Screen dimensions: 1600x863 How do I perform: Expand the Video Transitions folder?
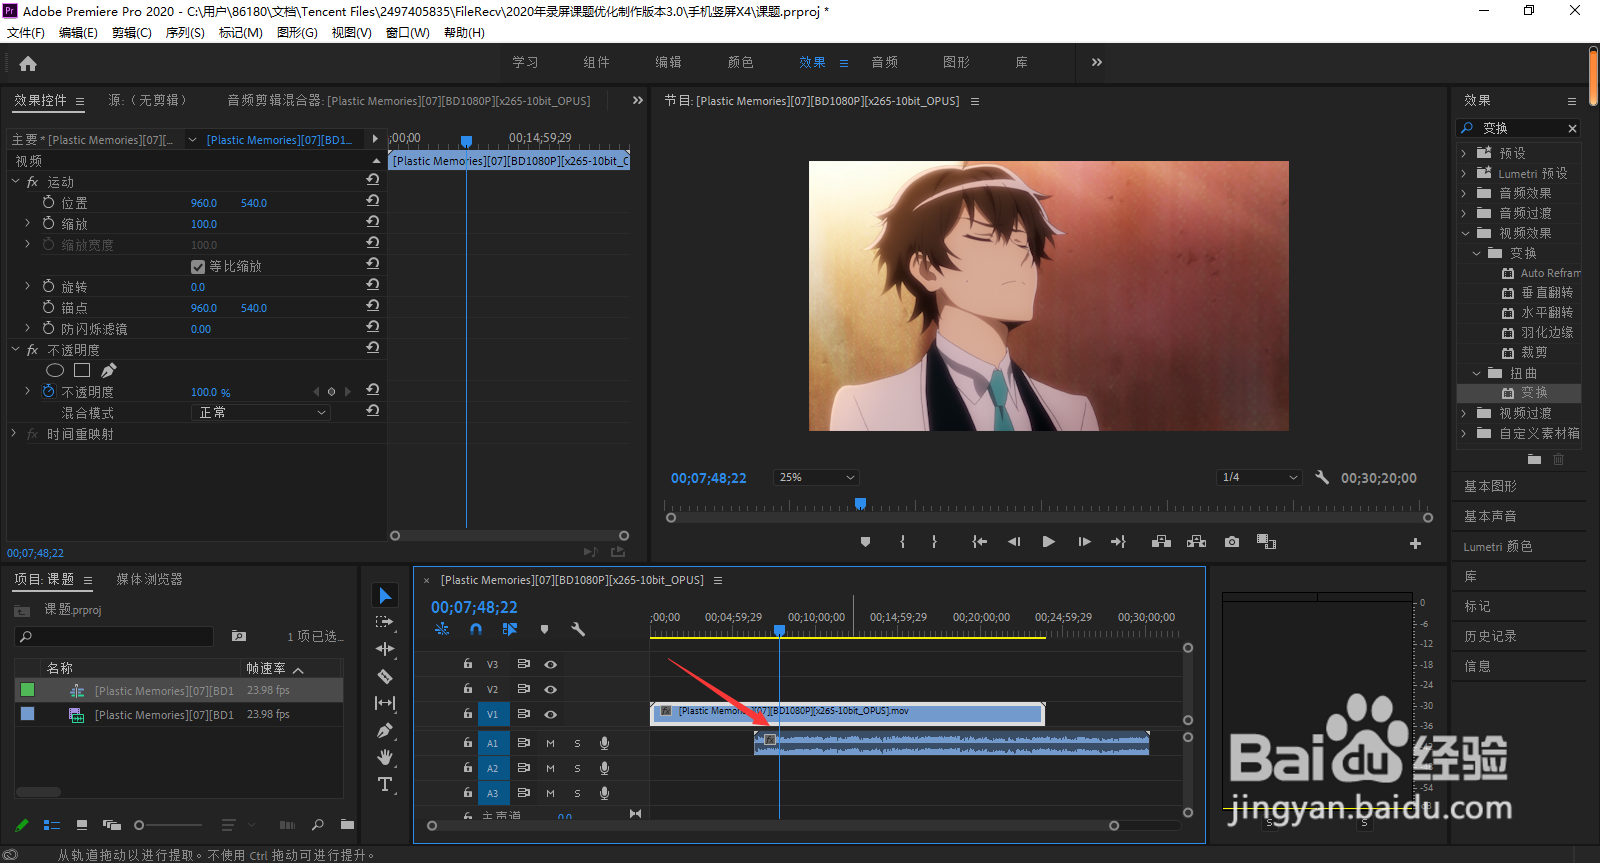tap(1464, 413)
